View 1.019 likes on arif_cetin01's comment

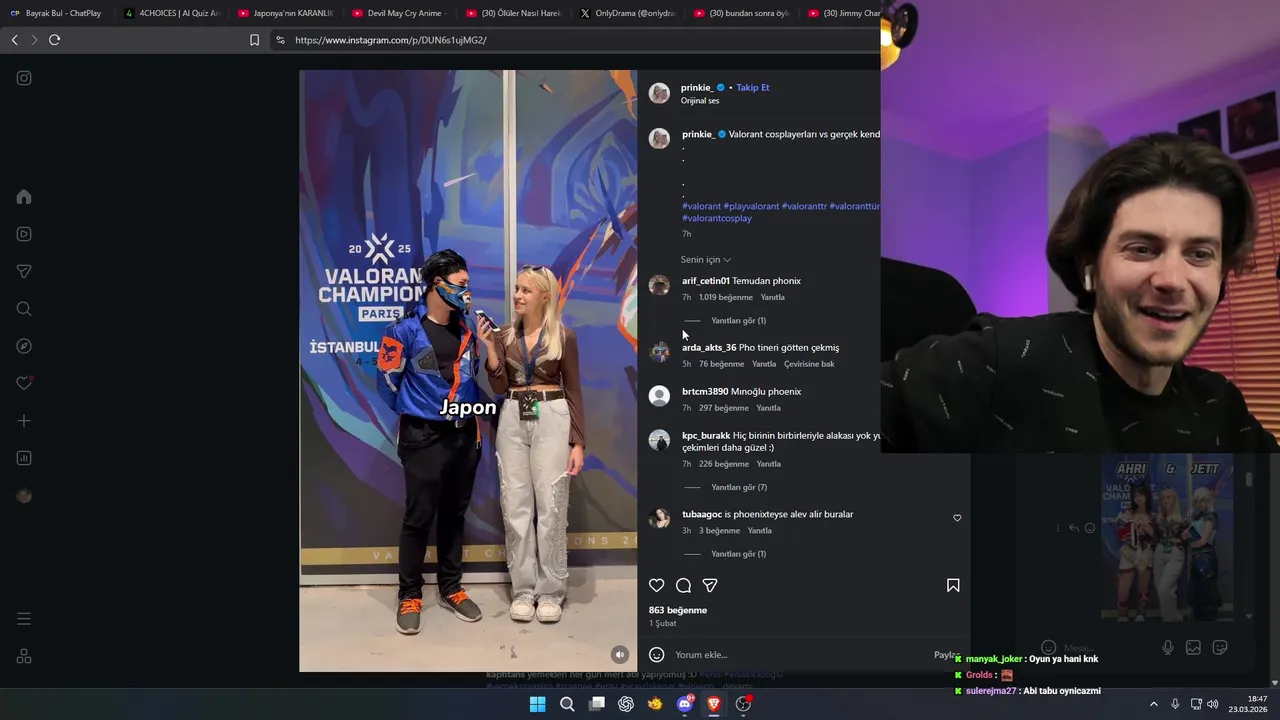coord(726,297)
